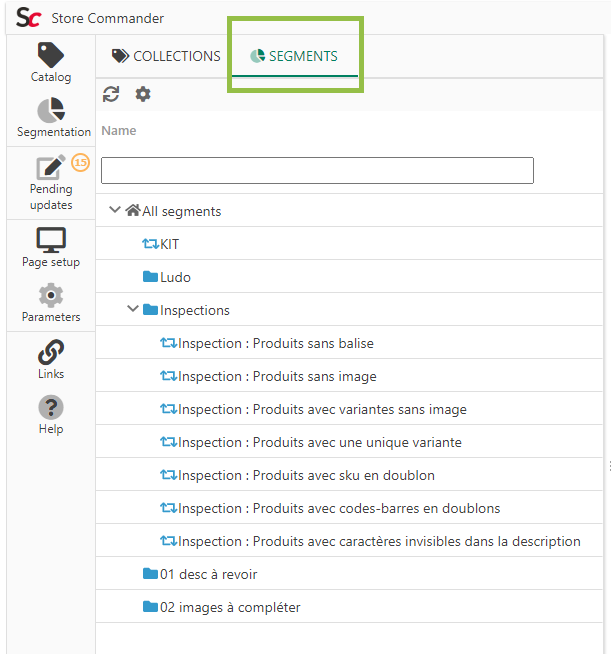Select Inspection : Produits sans image

(x=277, y=376)
